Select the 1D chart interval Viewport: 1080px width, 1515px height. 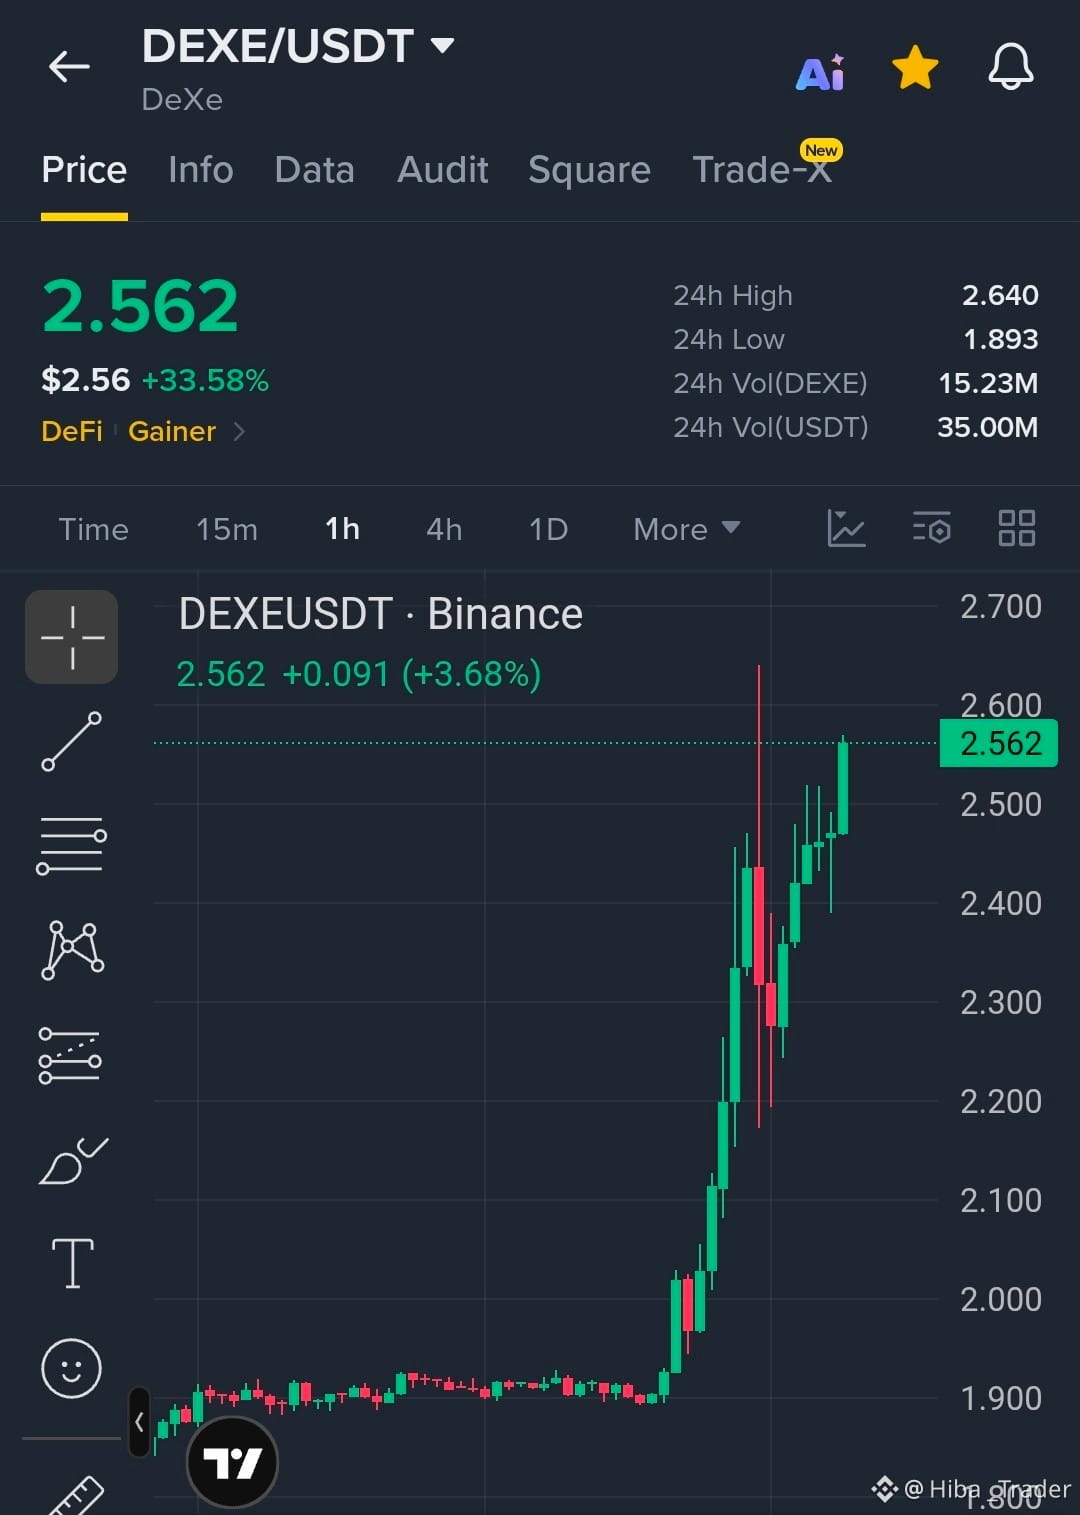coord(548,529)
